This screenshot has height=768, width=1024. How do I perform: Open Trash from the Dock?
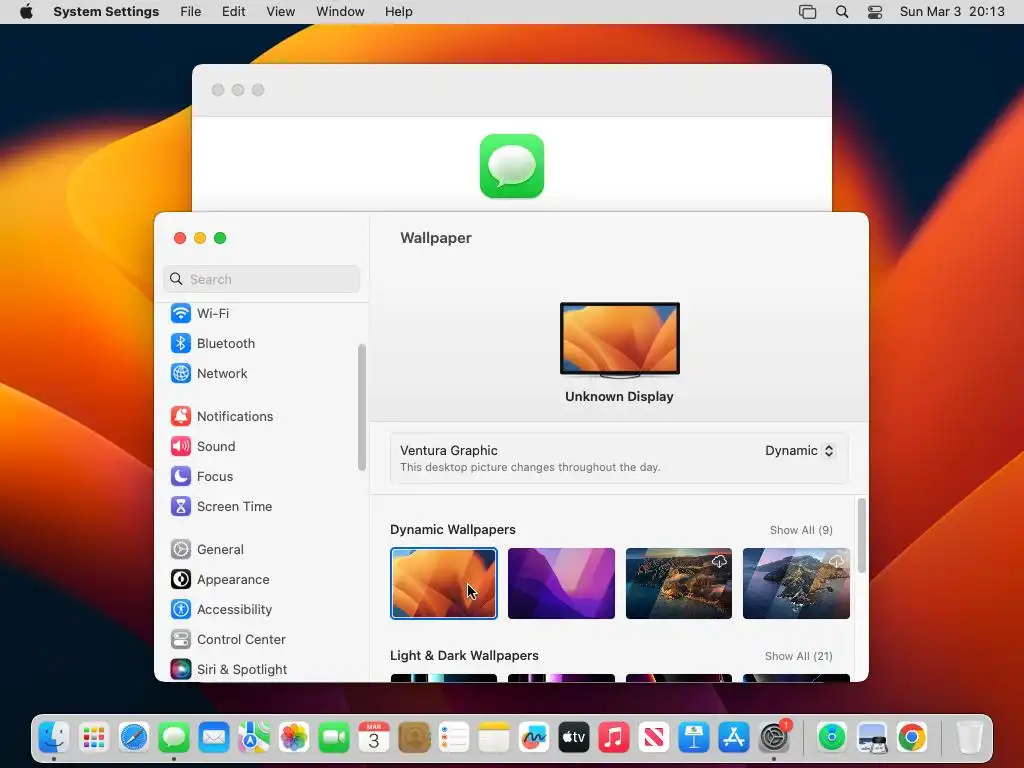tap(970, 737)
